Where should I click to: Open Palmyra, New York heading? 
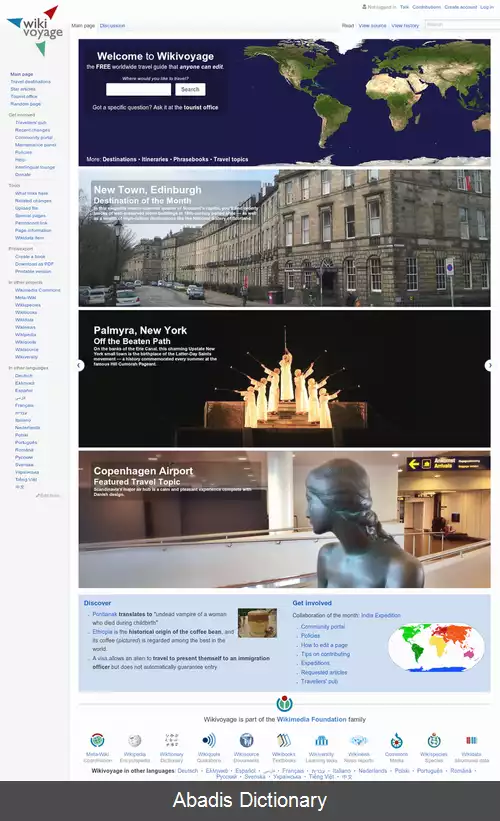[140, 330]
